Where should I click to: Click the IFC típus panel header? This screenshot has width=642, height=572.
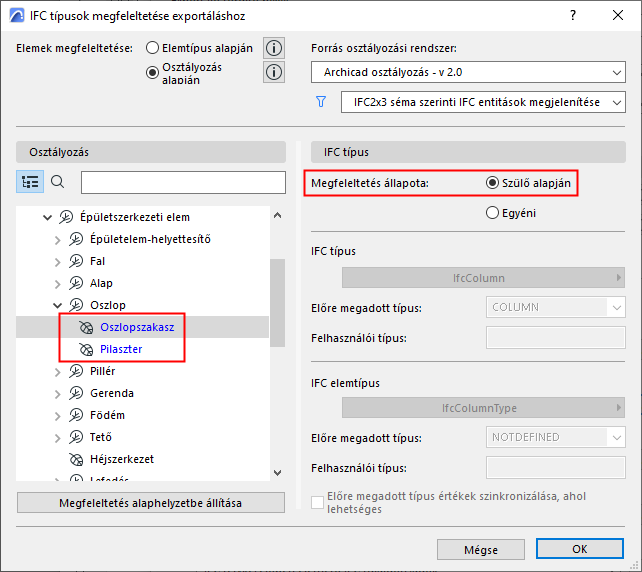468,152
